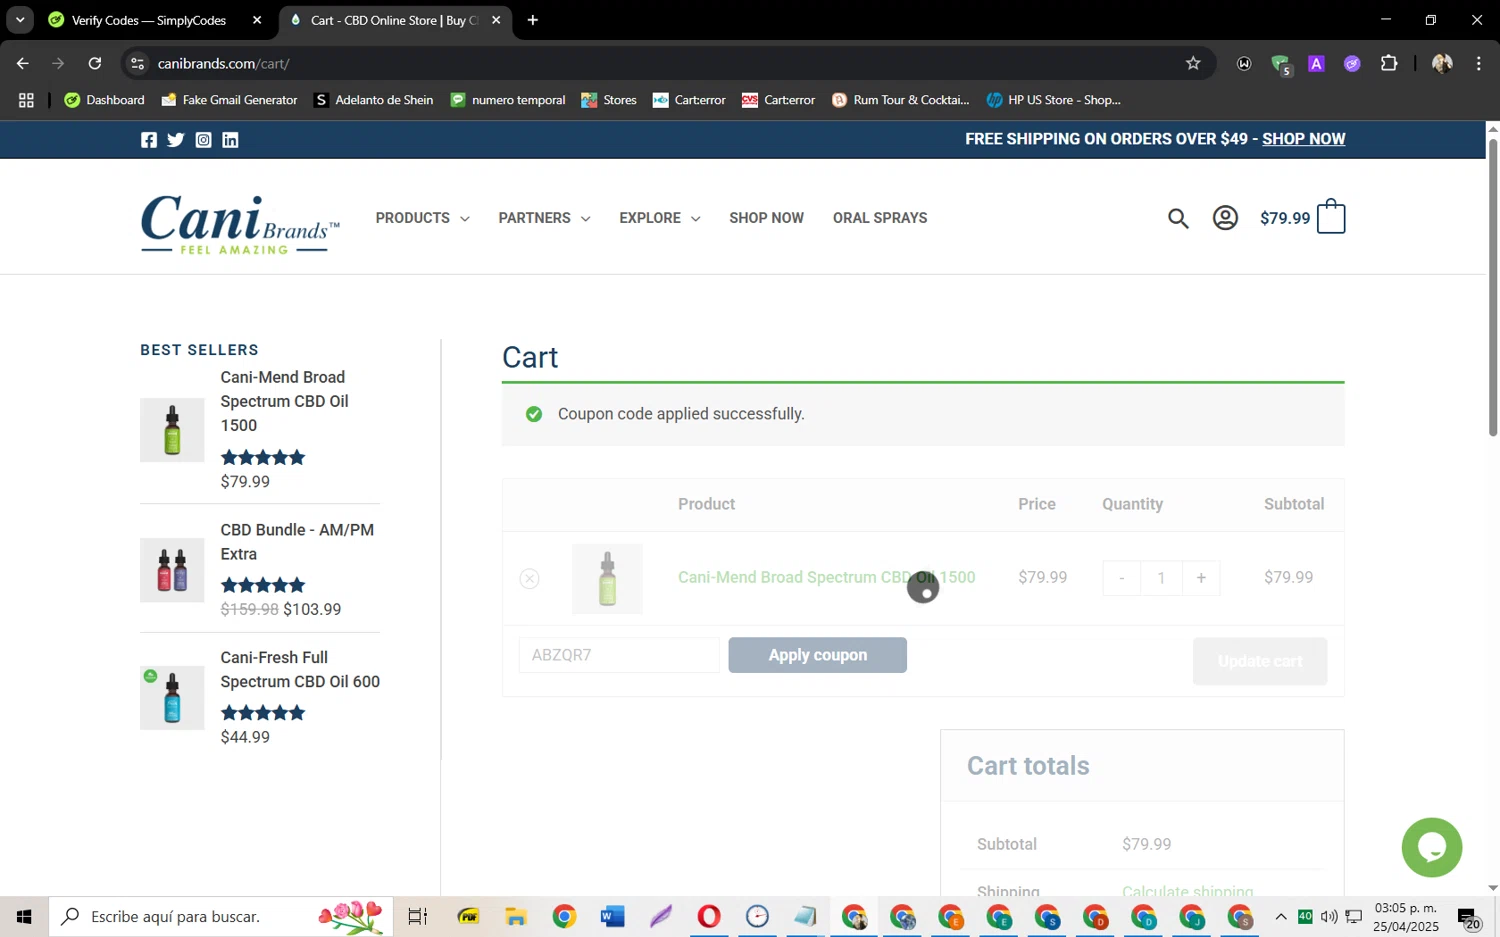This screenshot has height=937, width=1500.
Task: Expand the PRODUCTS menu
Action: pyautogui.click(x=422, y=218)
